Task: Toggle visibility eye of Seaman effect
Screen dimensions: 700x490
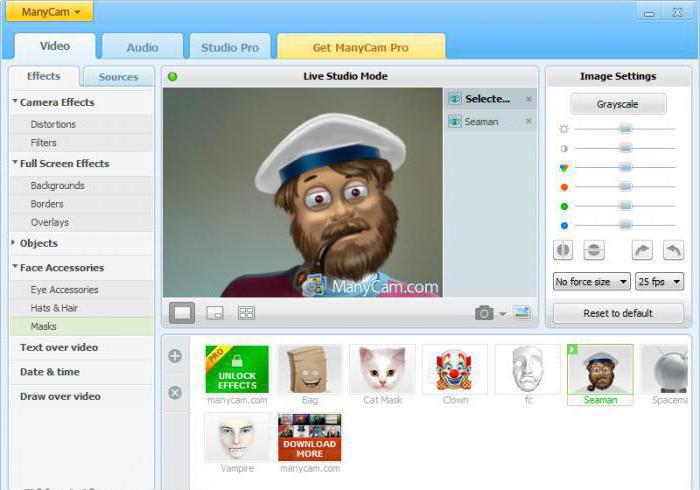Action: (454, 121)
